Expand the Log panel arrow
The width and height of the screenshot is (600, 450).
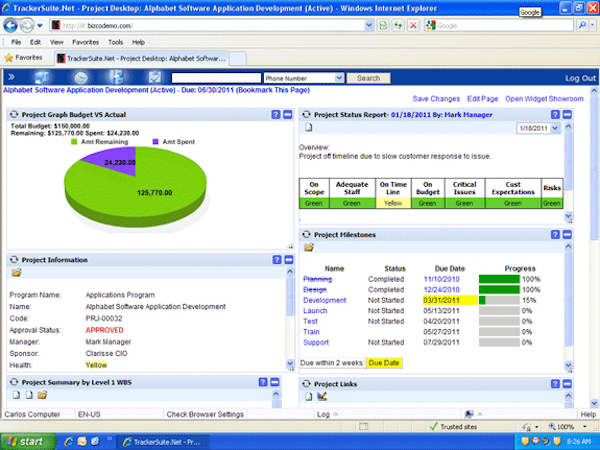336,414
